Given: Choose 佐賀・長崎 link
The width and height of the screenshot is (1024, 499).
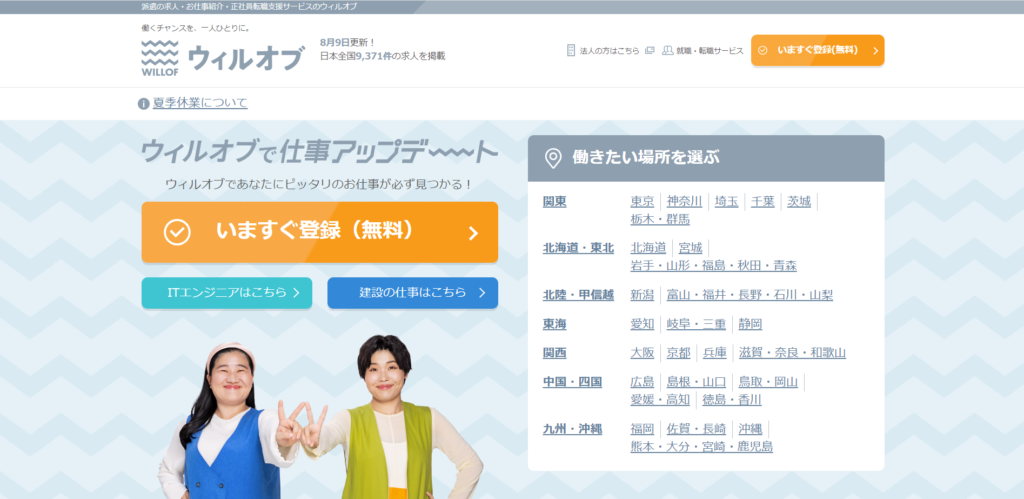Looking at the screenshot, I should click(696, 429).
